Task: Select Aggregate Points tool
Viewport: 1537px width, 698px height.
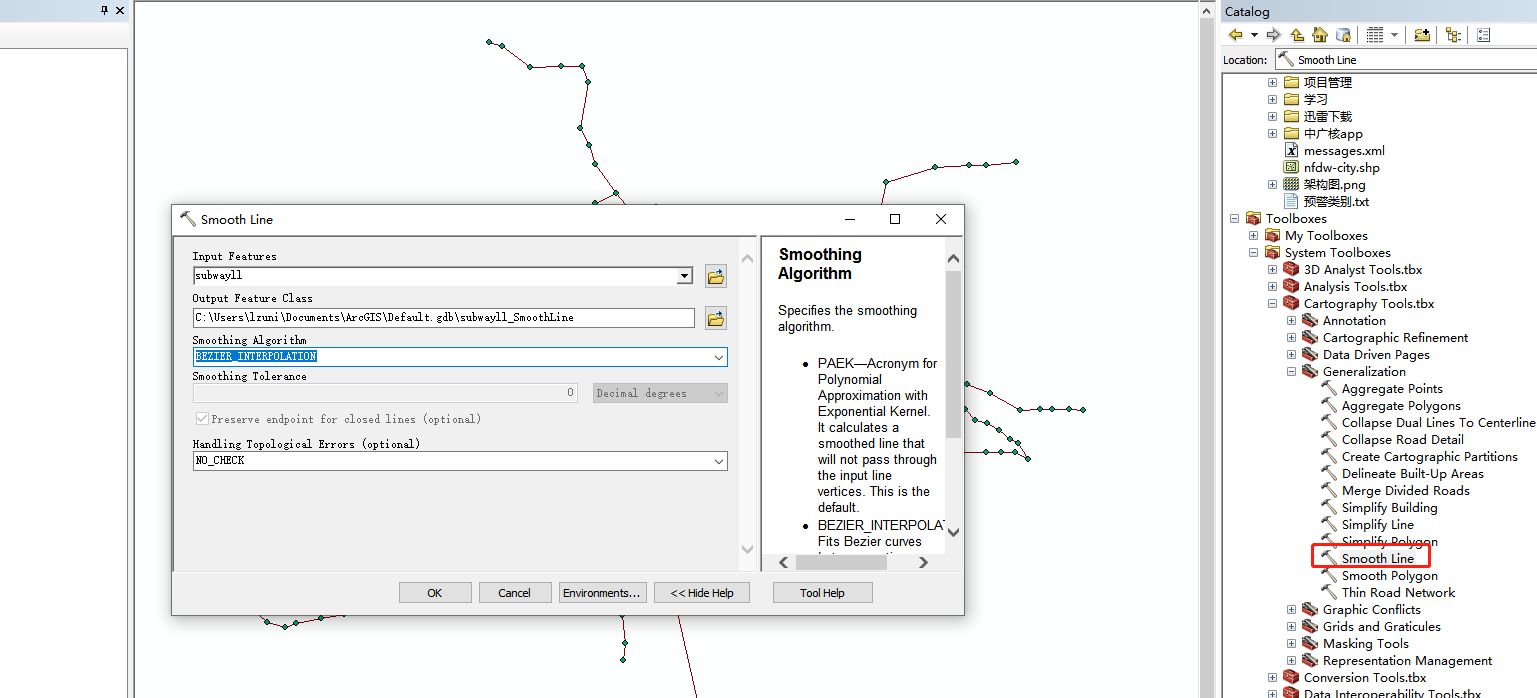Action: pyautogui.click(x=1392, y=388)
